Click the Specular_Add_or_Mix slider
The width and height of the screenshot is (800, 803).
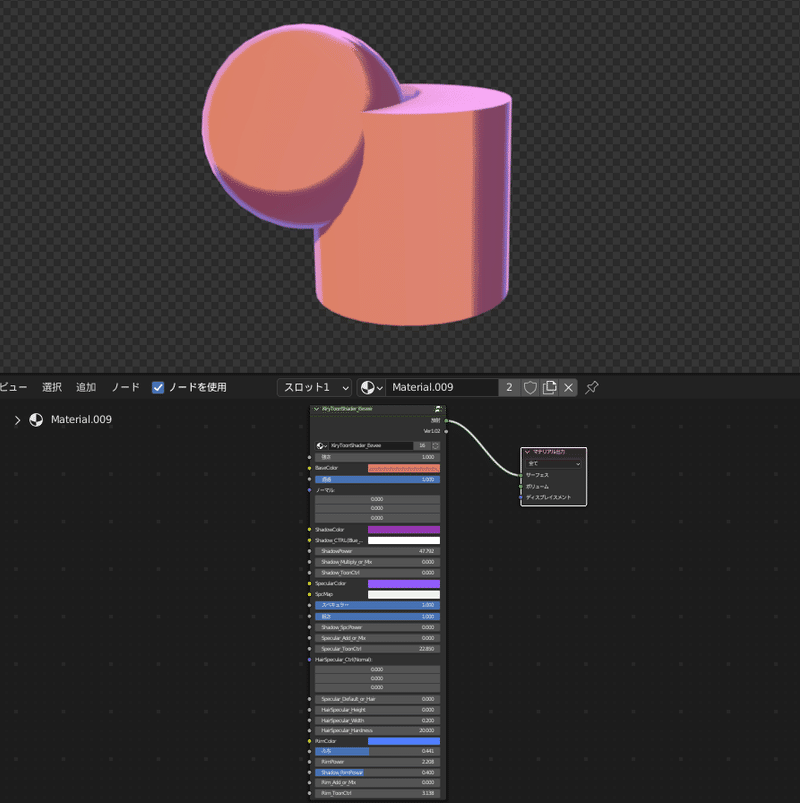tap(377, 638)
